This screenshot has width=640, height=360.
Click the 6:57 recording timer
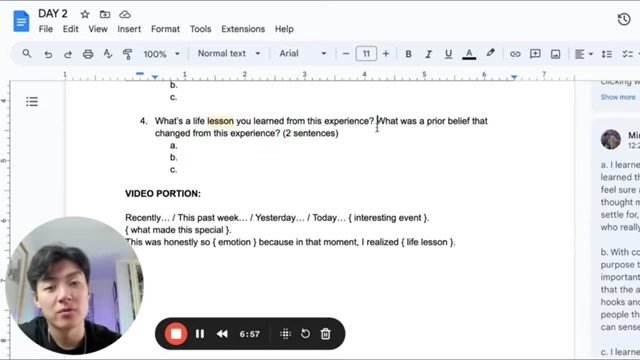click(249, 334)
